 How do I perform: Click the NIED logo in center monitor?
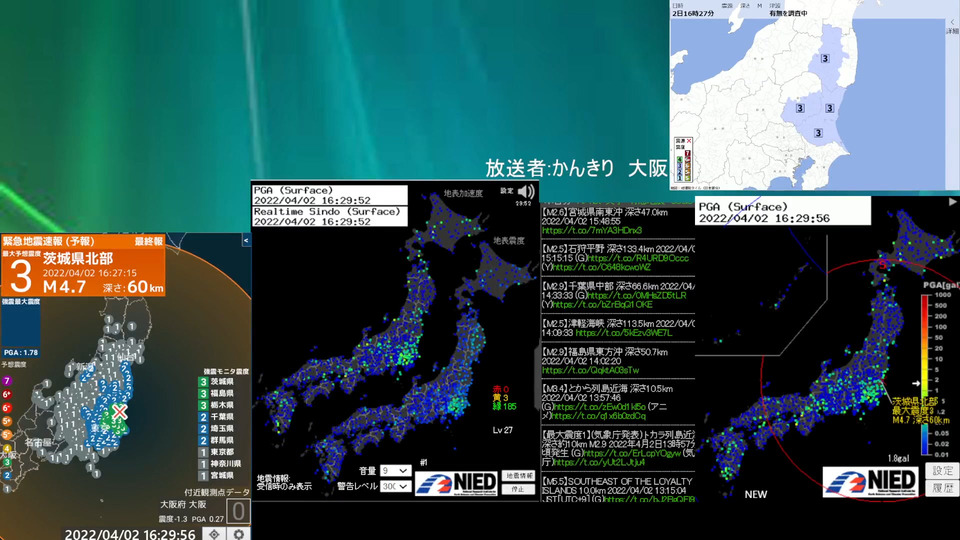[x=457, y=483]
